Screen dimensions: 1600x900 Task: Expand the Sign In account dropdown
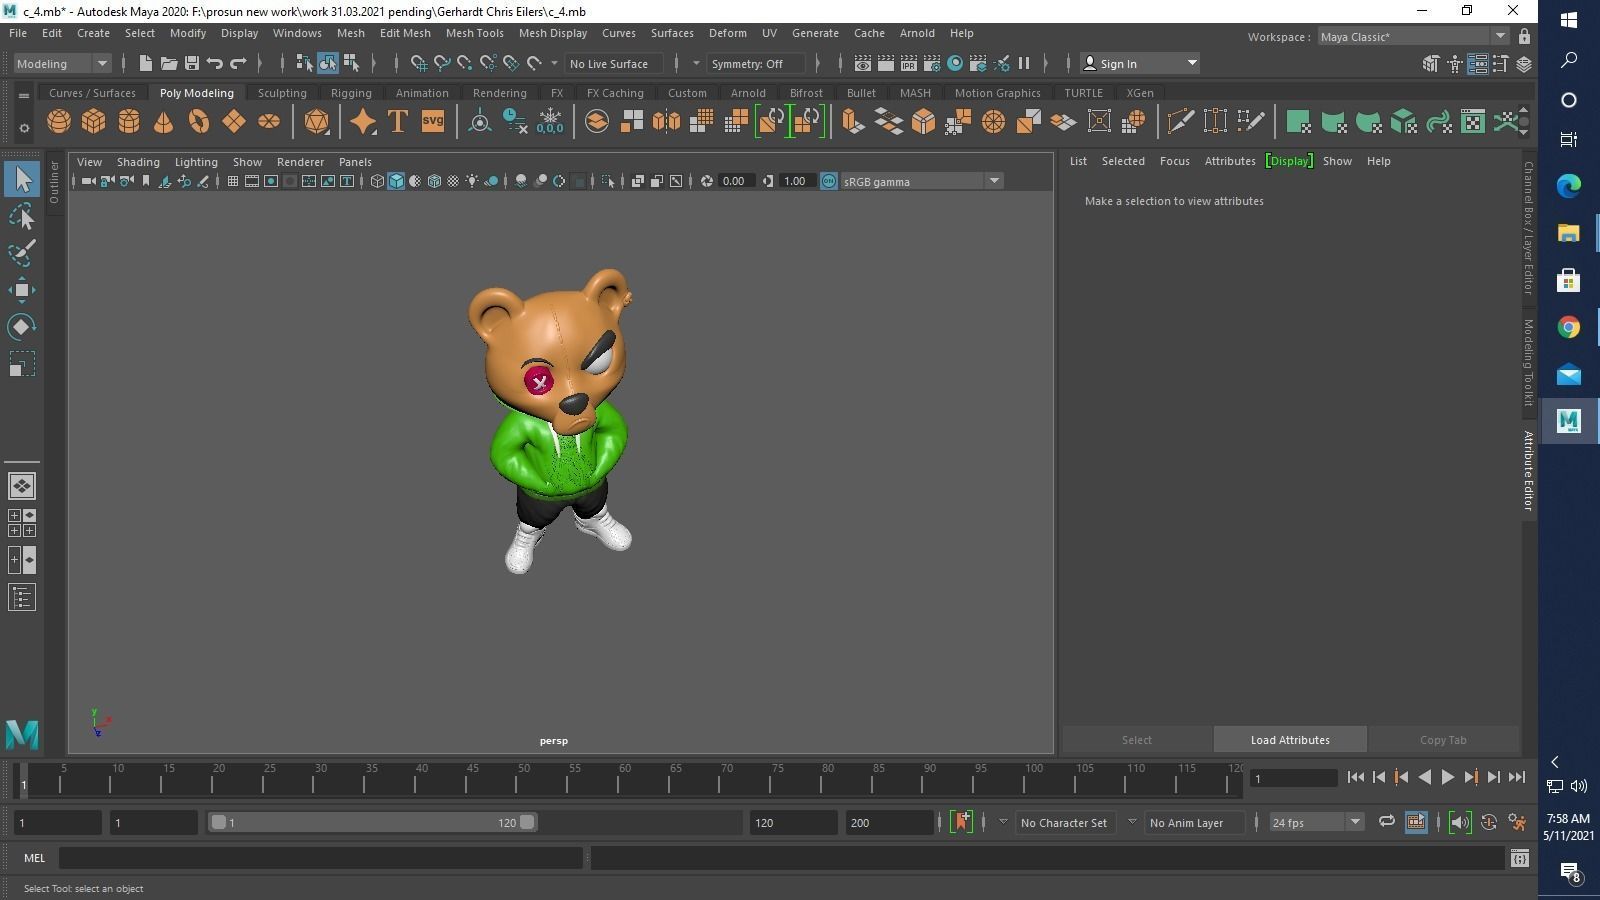pyautogui.click(x=1140, y=63)
